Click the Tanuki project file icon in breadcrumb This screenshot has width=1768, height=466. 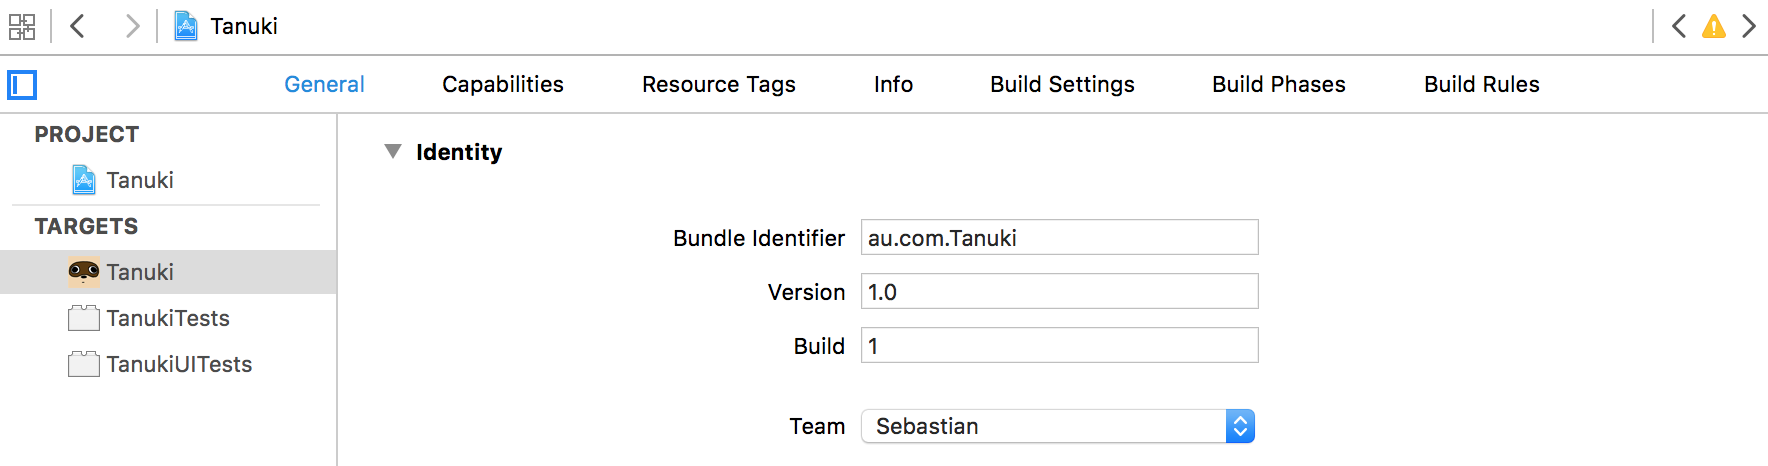186,26
